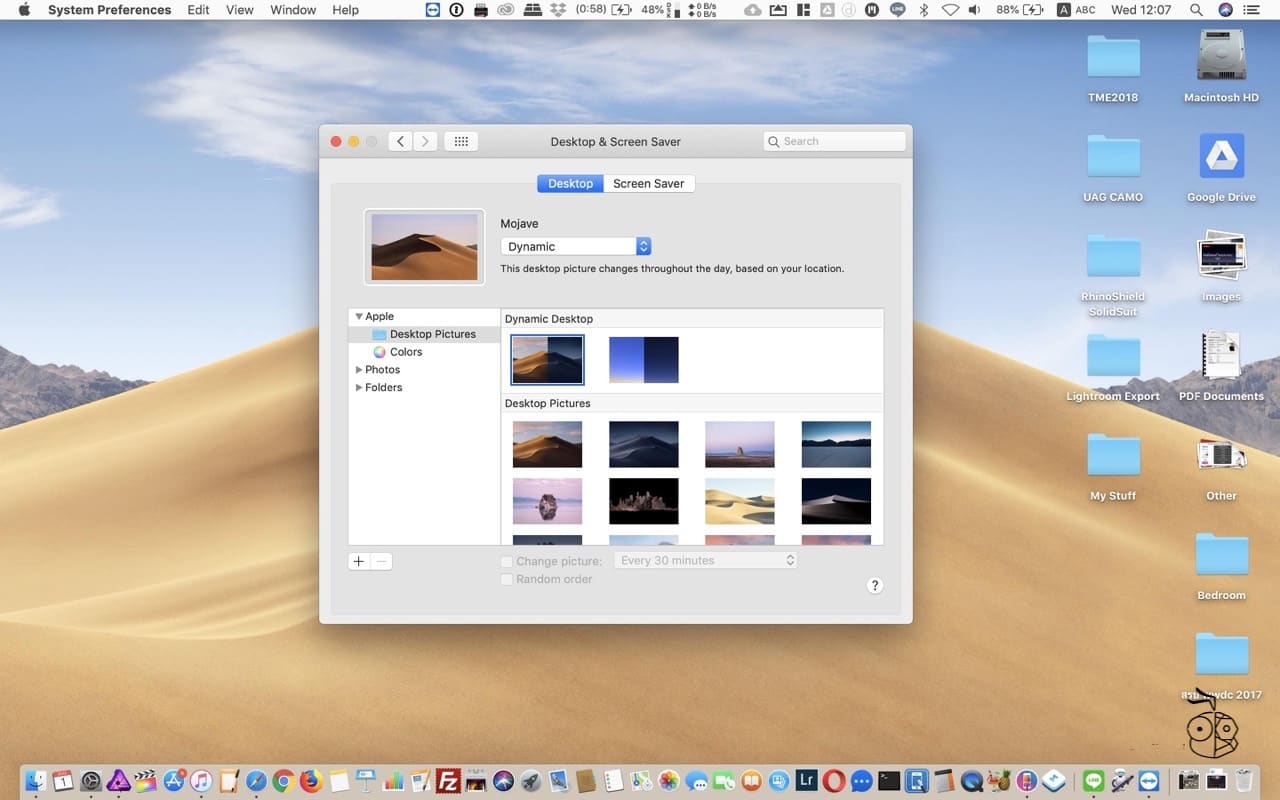
Task: Click the forward arrow navigation button
Action: click(426, 142)
